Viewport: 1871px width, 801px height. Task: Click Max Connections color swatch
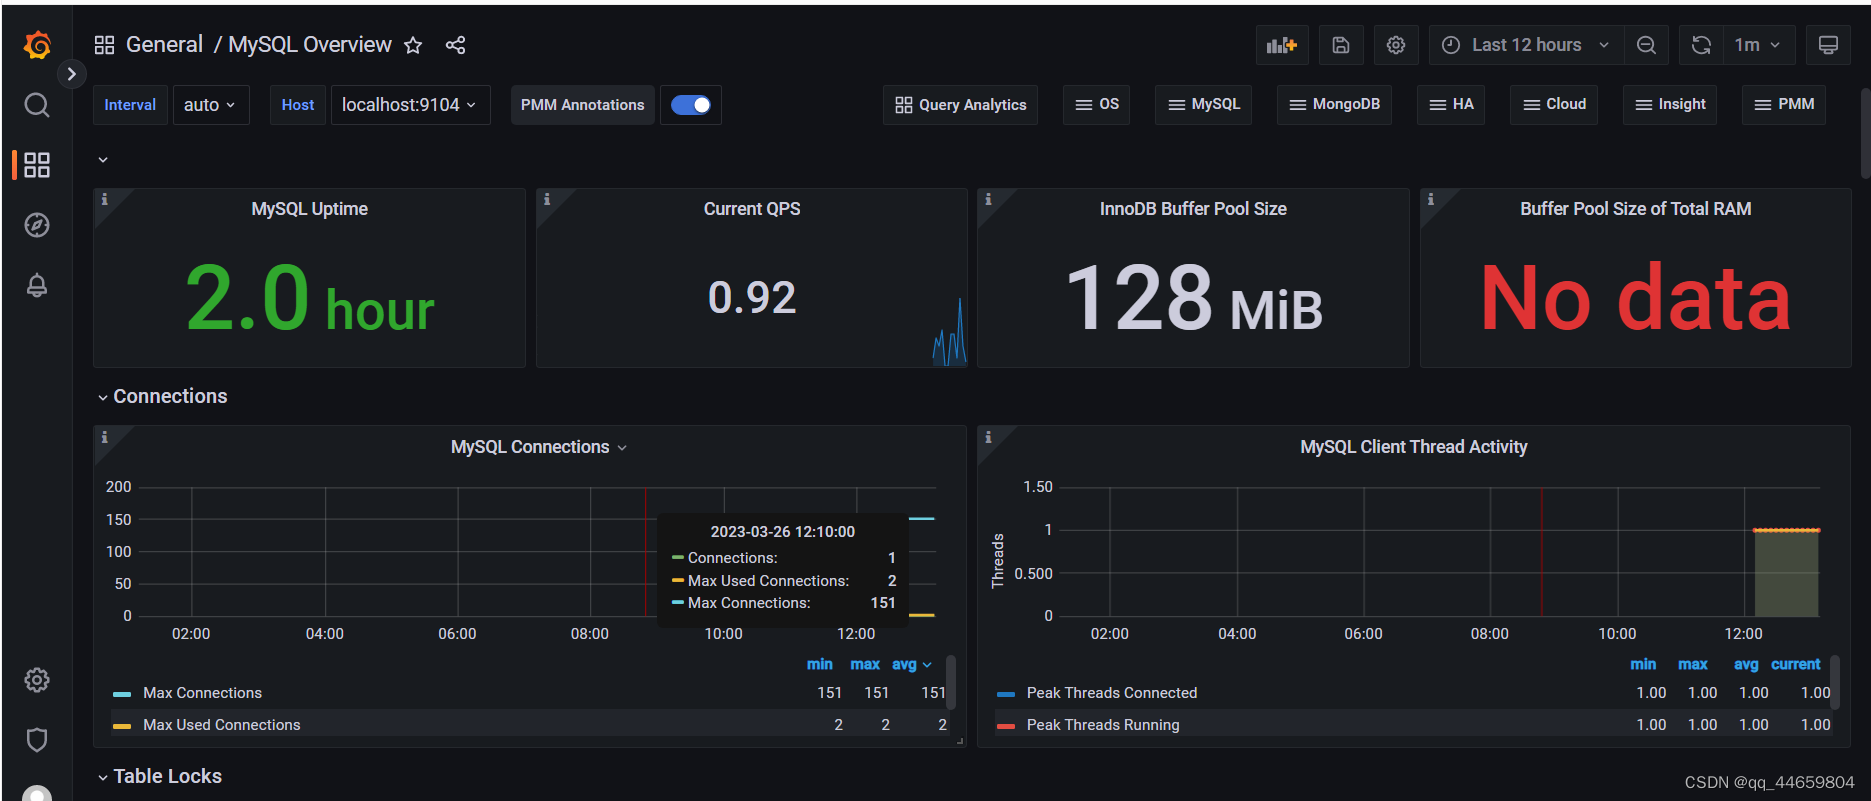122,694
